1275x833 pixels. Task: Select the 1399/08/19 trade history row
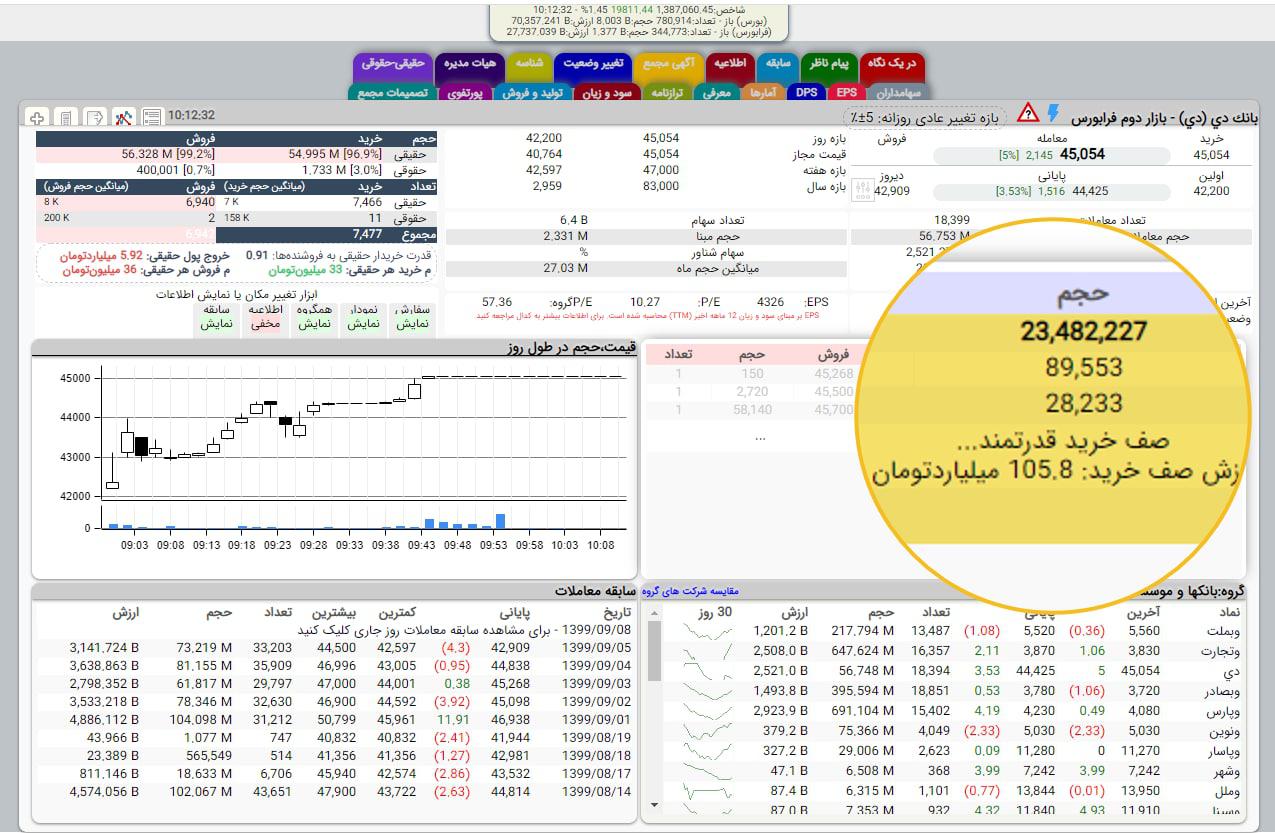(336, 737)
